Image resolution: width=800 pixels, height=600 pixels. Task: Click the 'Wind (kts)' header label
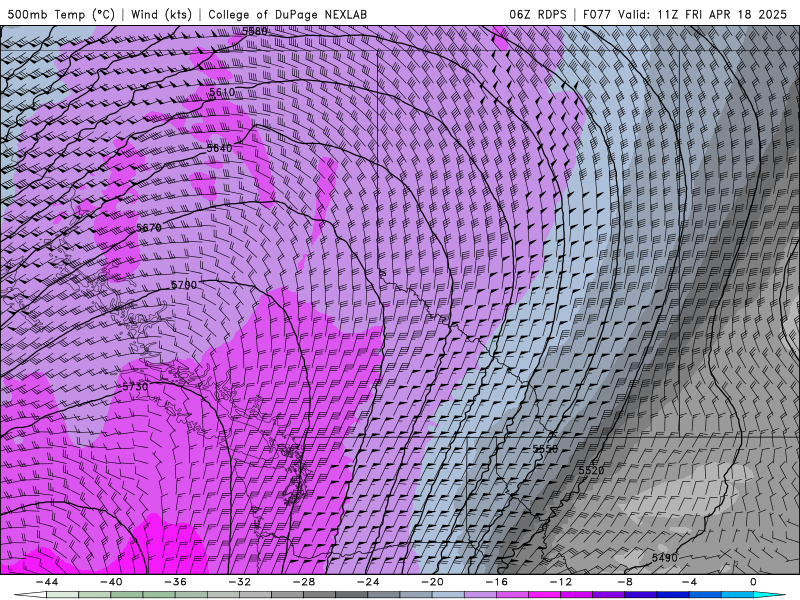[161, 14]
